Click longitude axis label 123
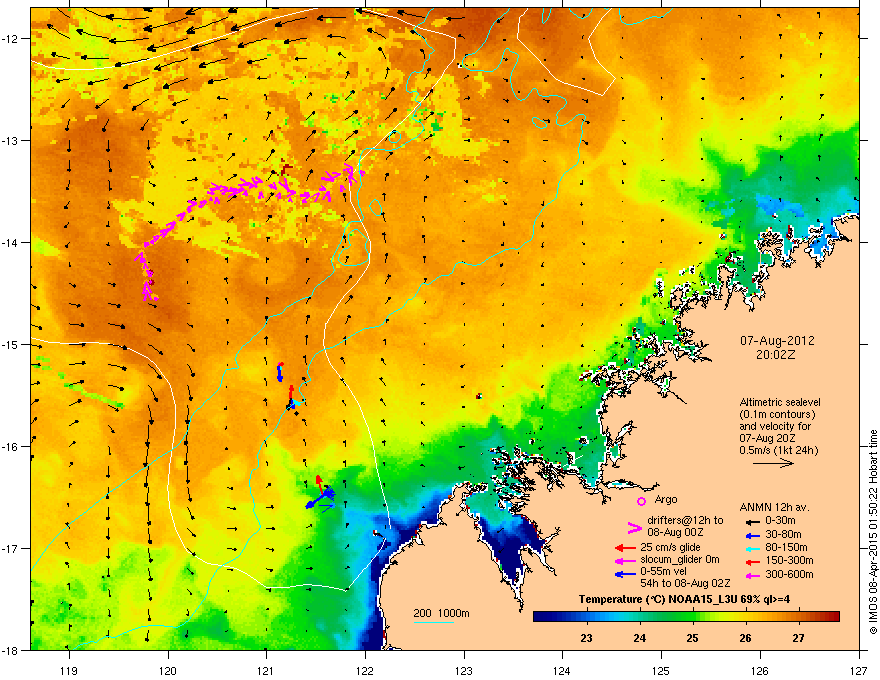The width and height of the screenshot is (880, 680). pyautogui.click(x=464, y=670)
